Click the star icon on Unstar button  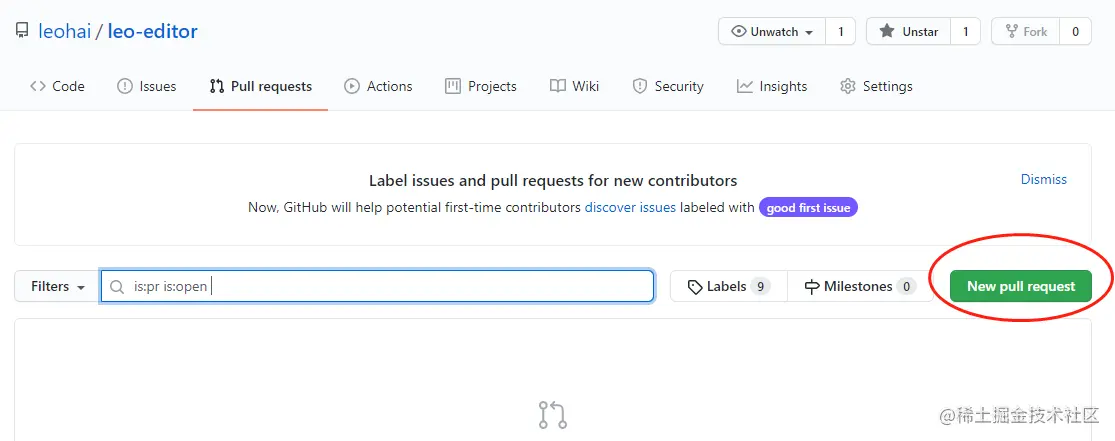(887, 31)
